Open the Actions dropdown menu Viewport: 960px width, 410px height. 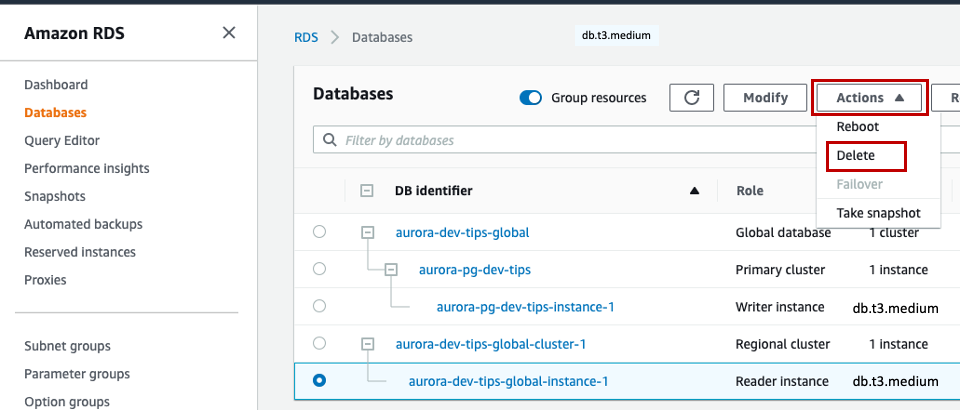(870, 98)
